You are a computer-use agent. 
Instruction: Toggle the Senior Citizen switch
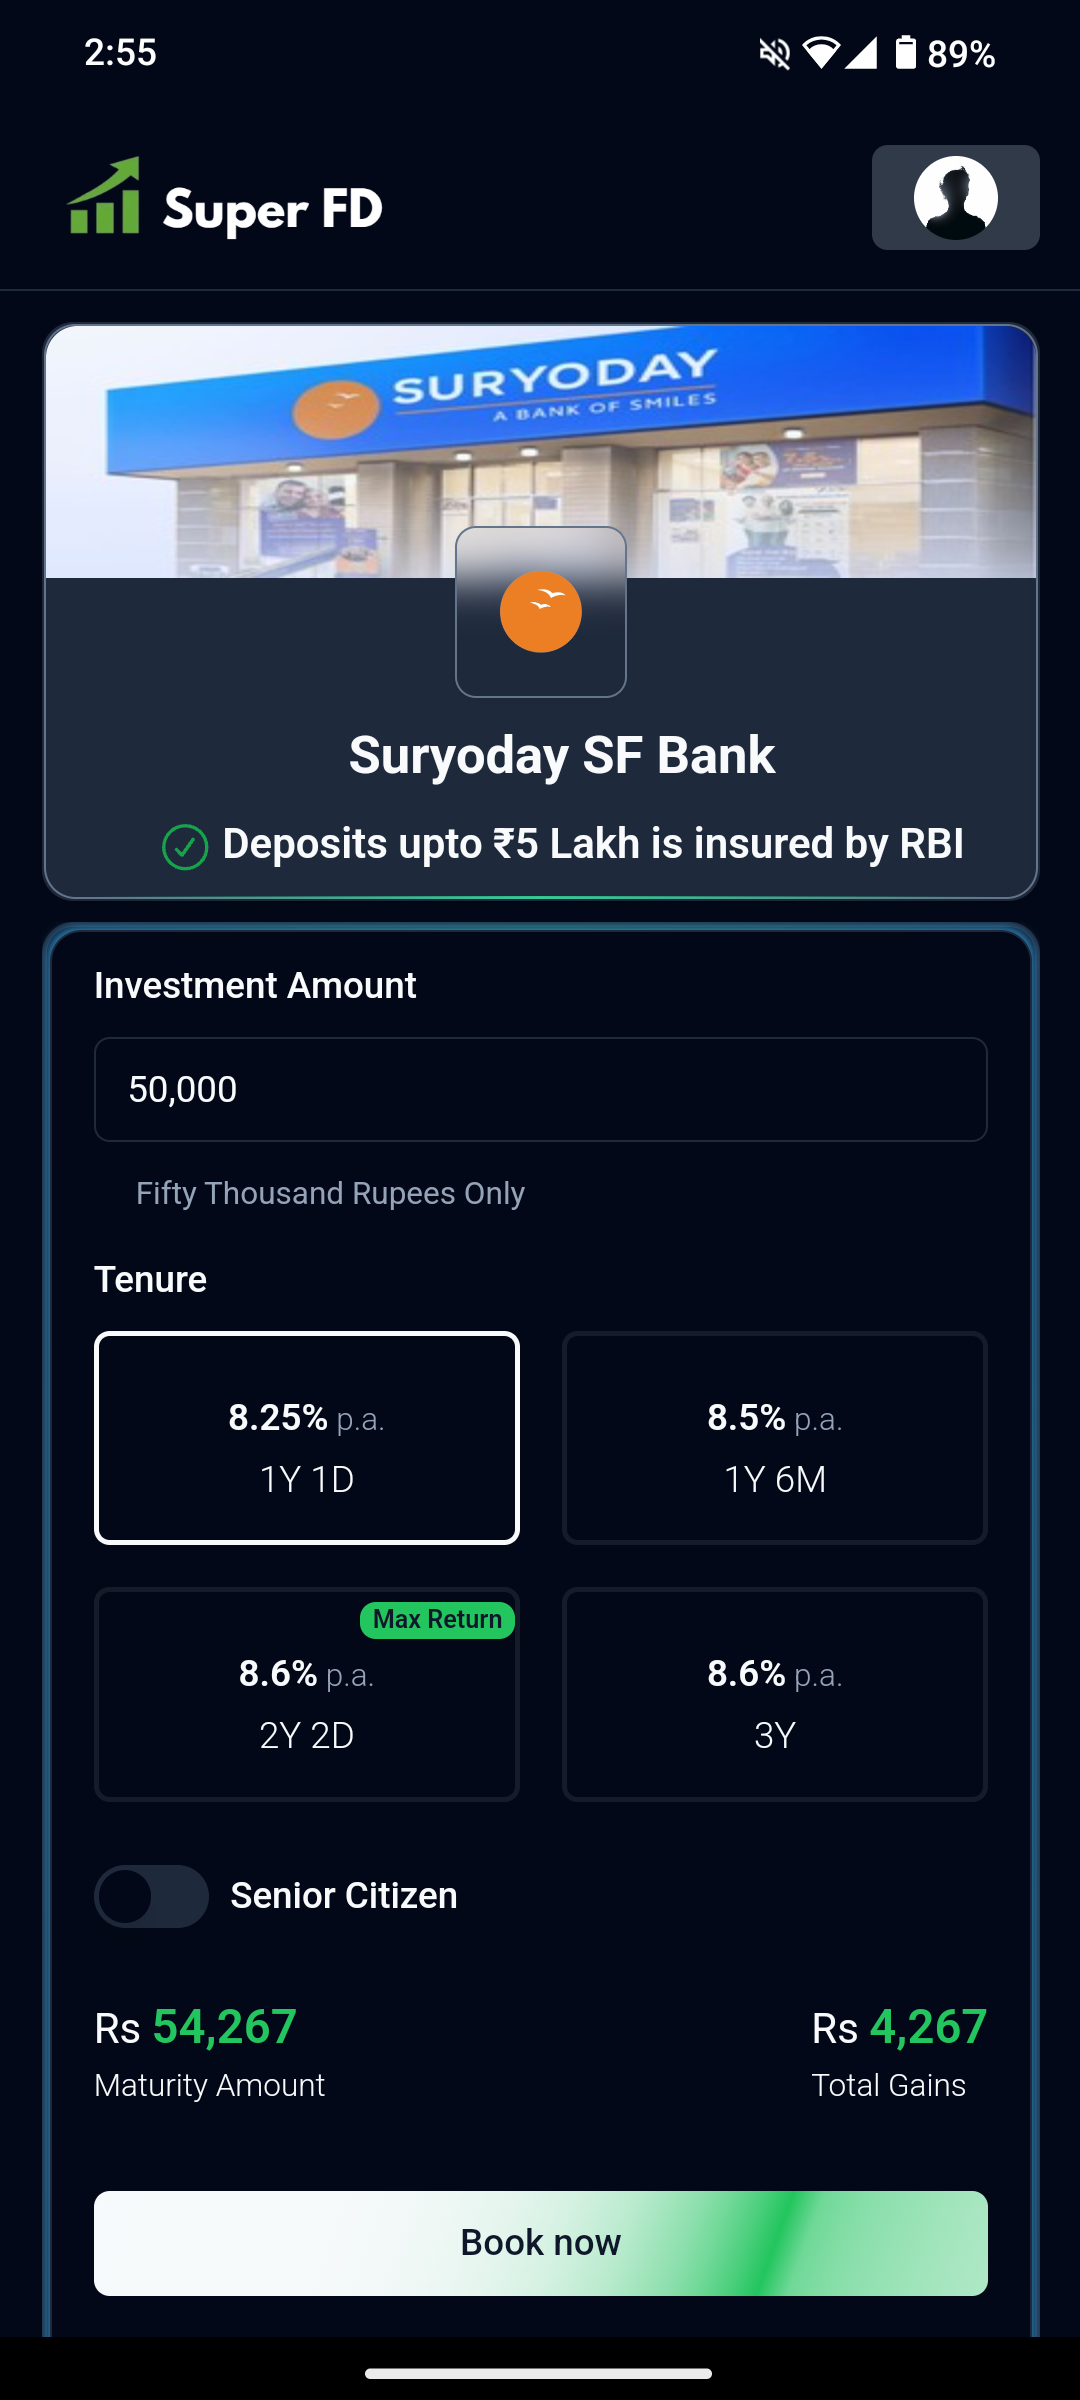pos(152,1896)
